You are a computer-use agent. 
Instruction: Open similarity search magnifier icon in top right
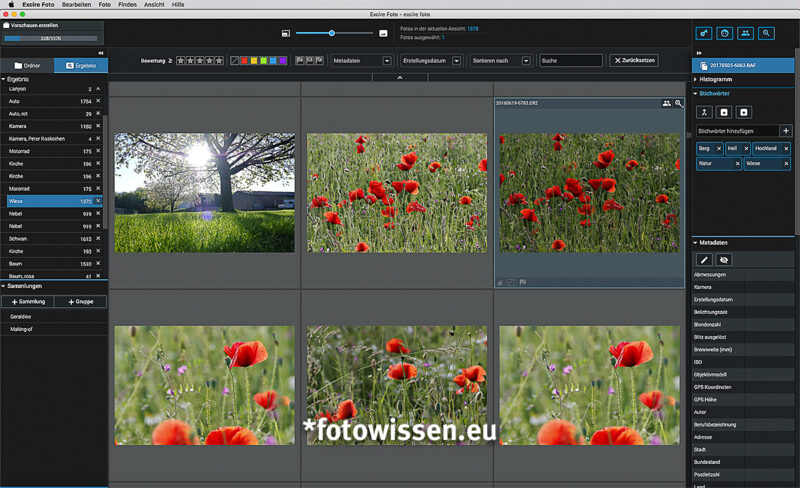(x=766, y=34)
